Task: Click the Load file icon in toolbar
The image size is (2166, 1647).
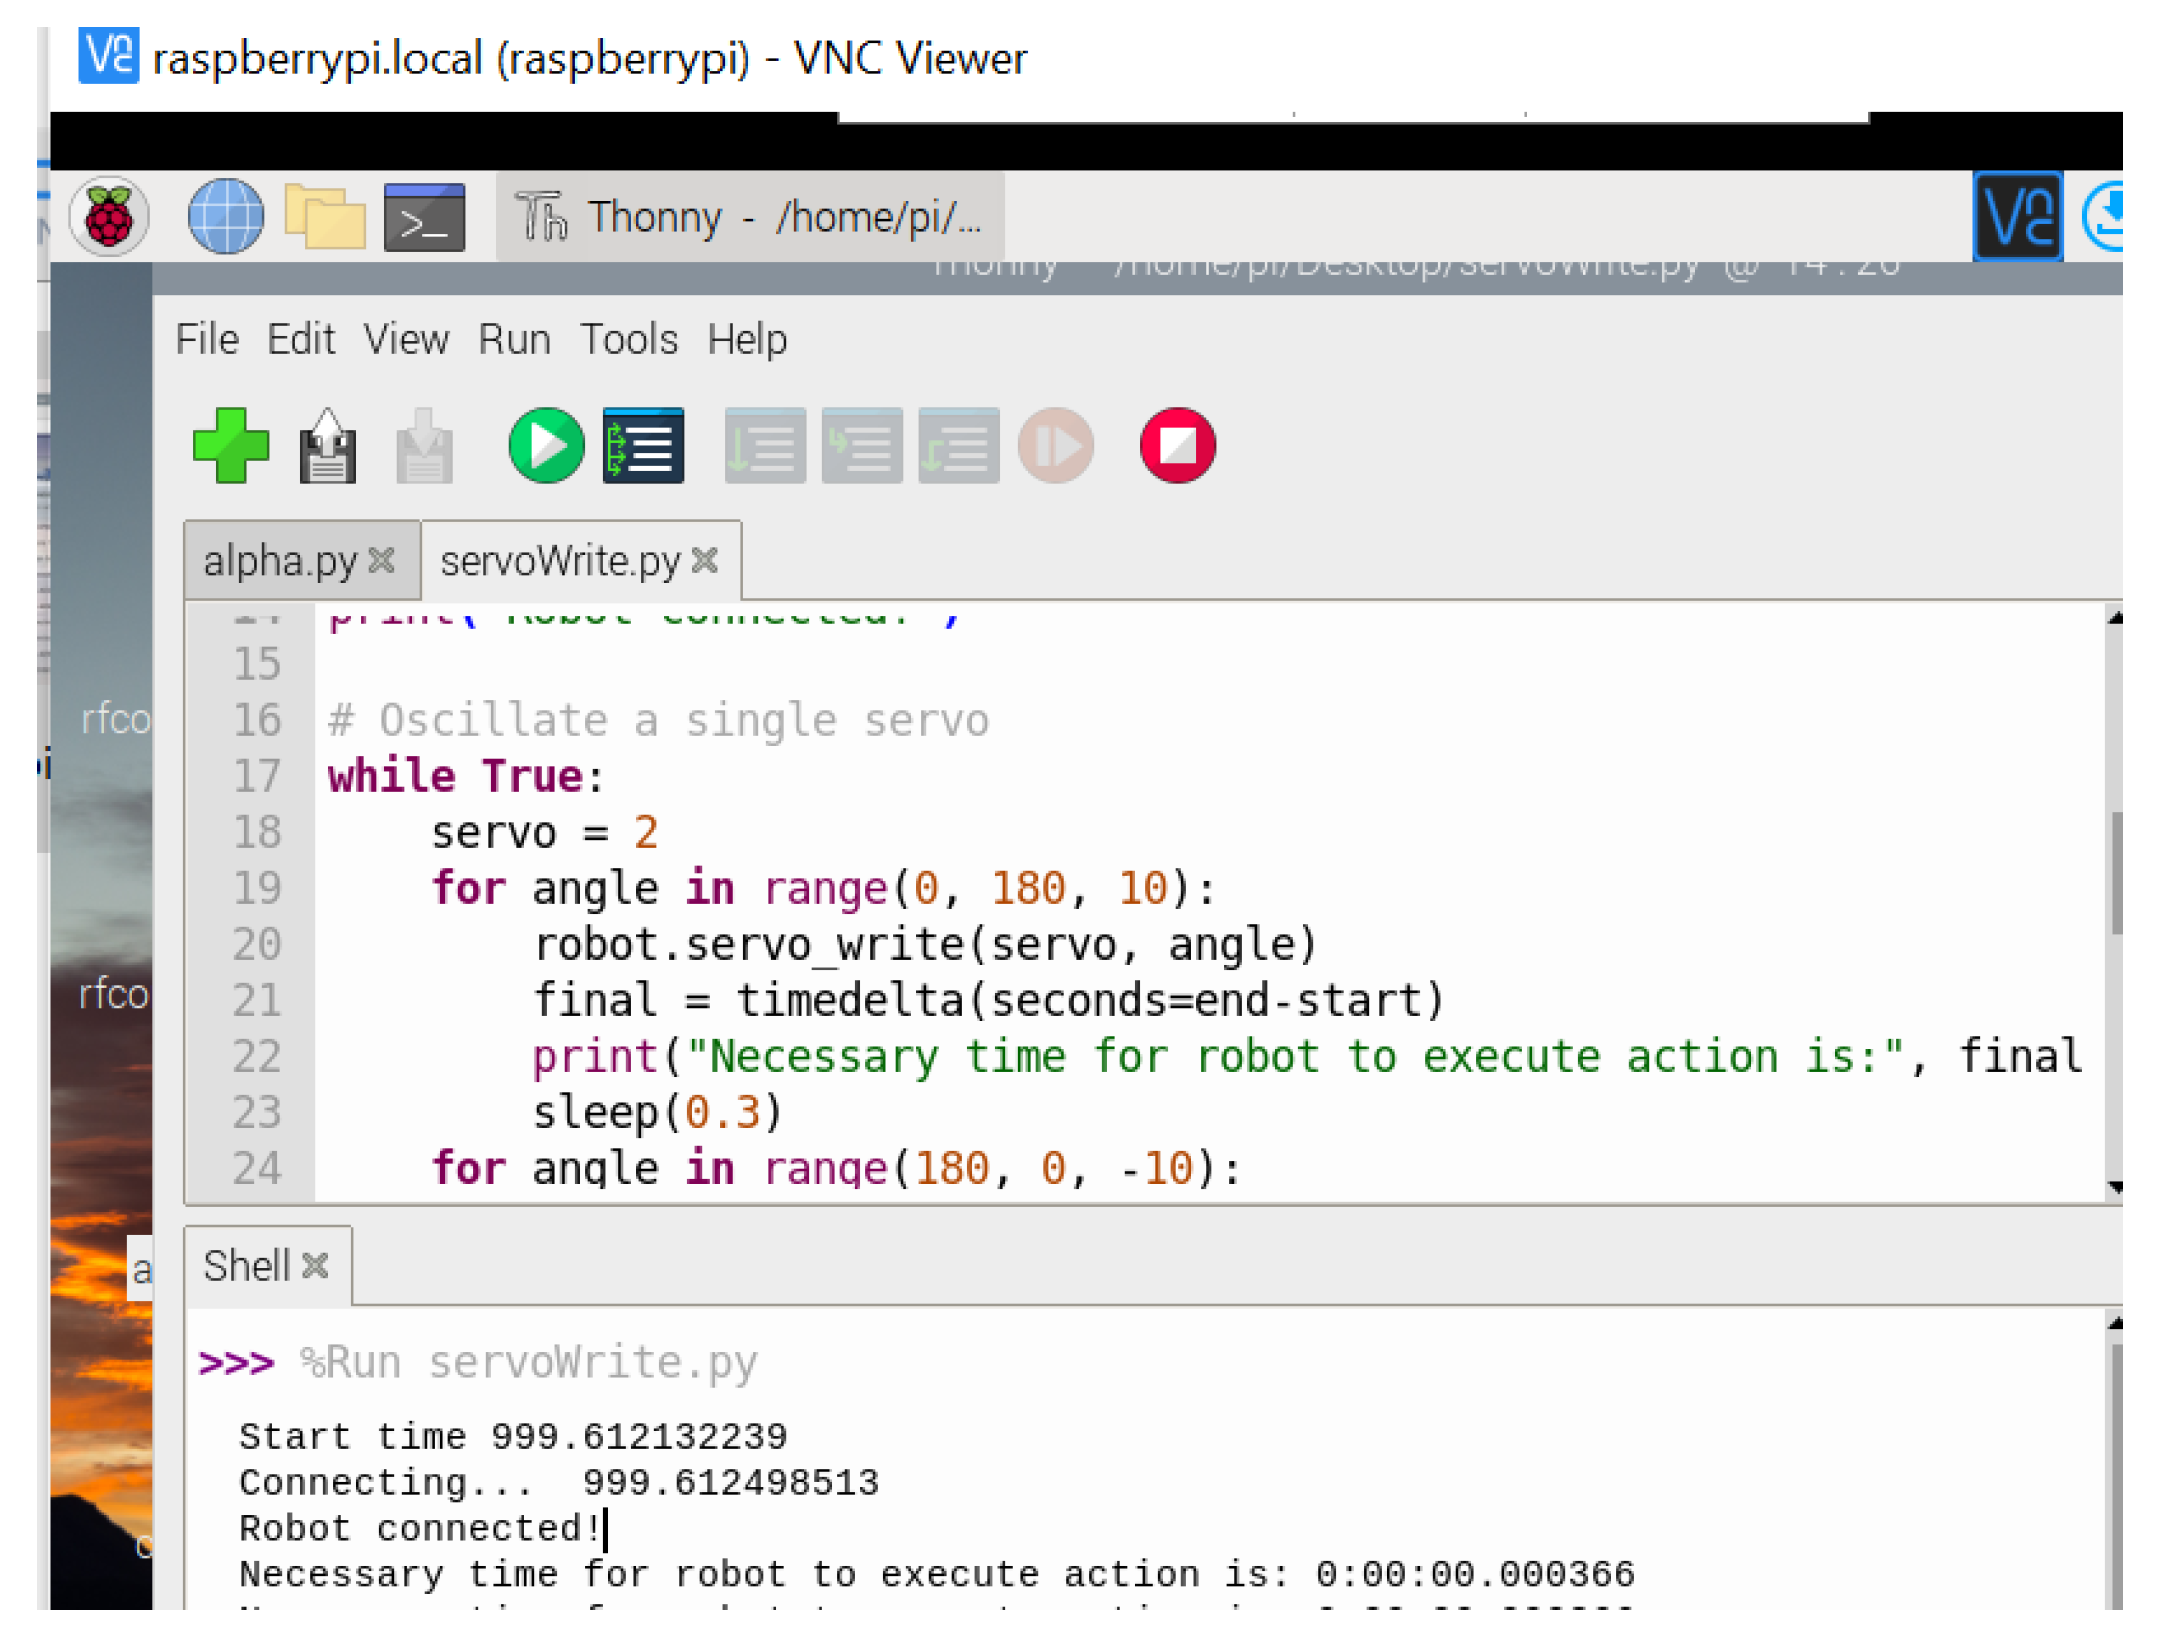Action: click(327, 446)
